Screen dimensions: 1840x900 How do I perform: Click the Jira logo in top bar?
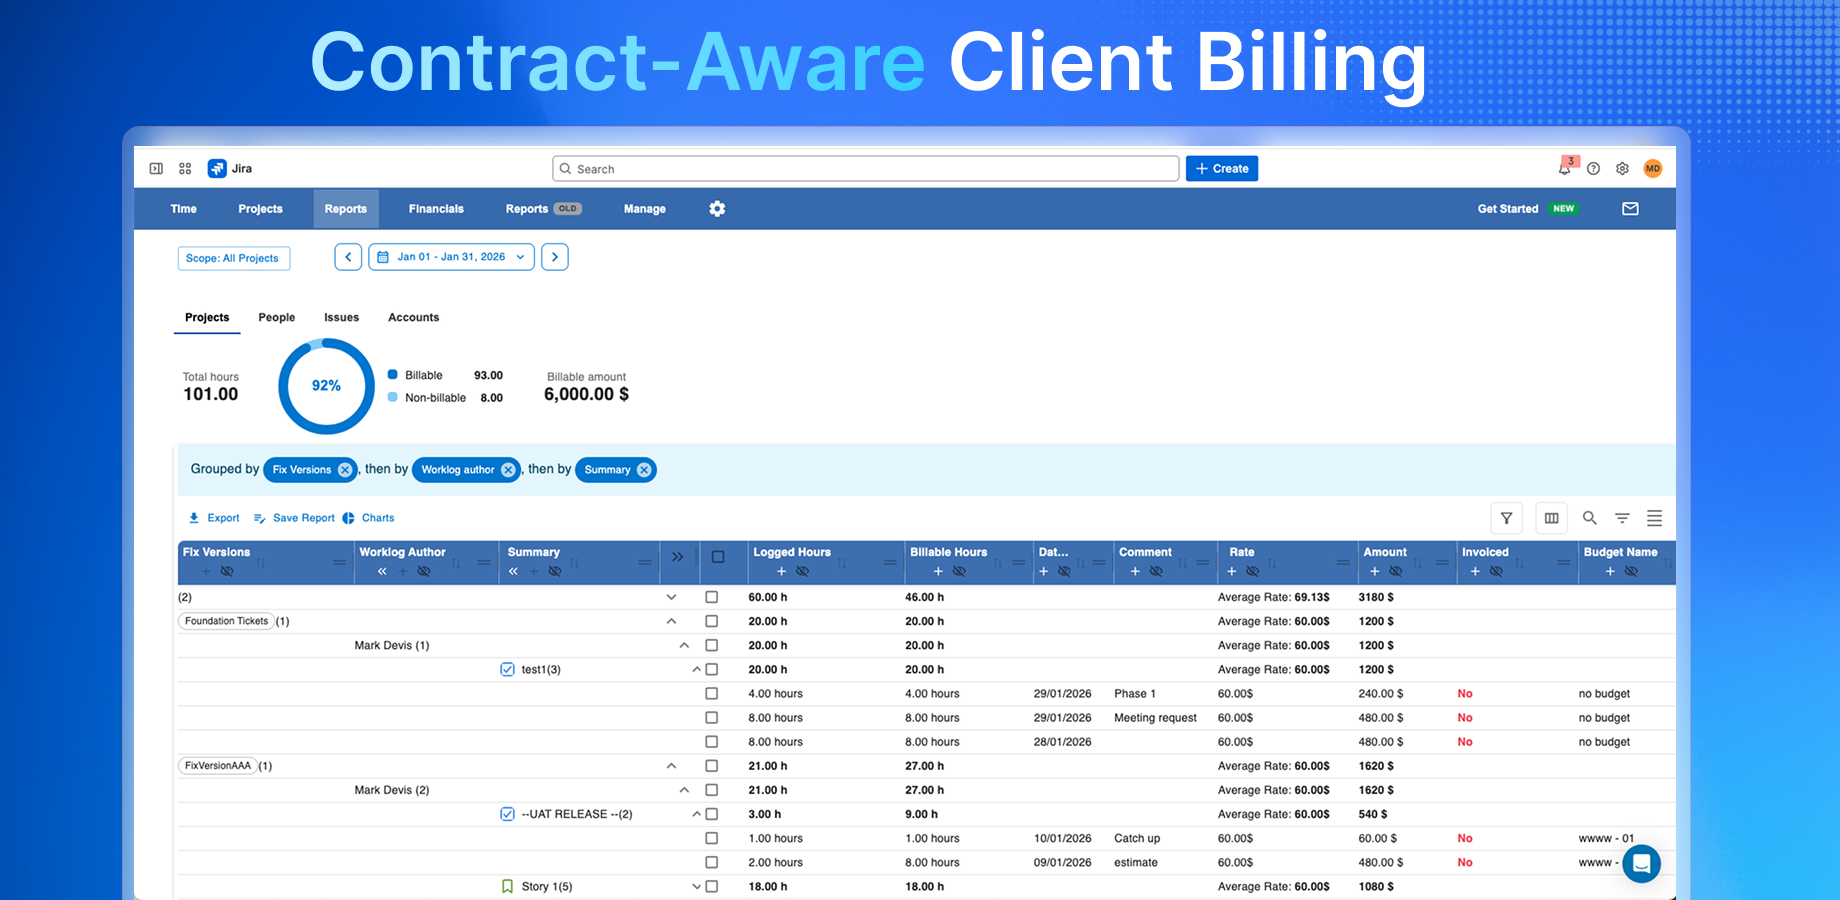click(x=217, y=168)
